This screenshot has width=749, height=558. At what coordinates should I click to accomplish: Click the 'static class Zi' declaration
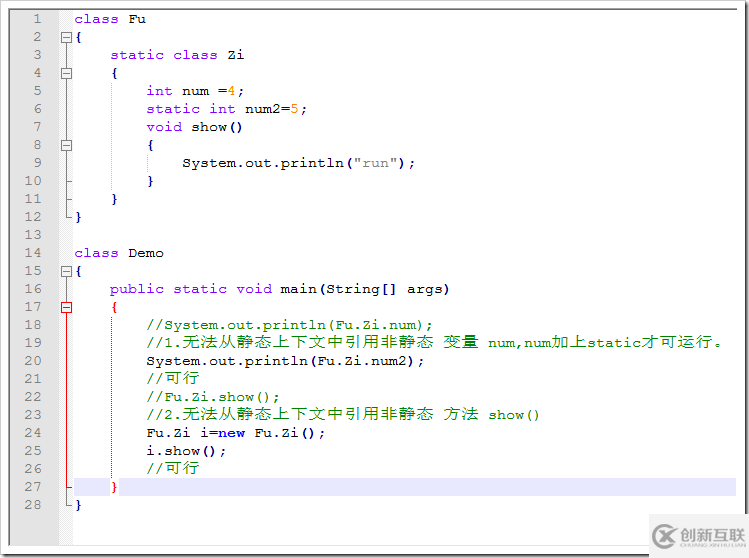(x=177, y=55)
